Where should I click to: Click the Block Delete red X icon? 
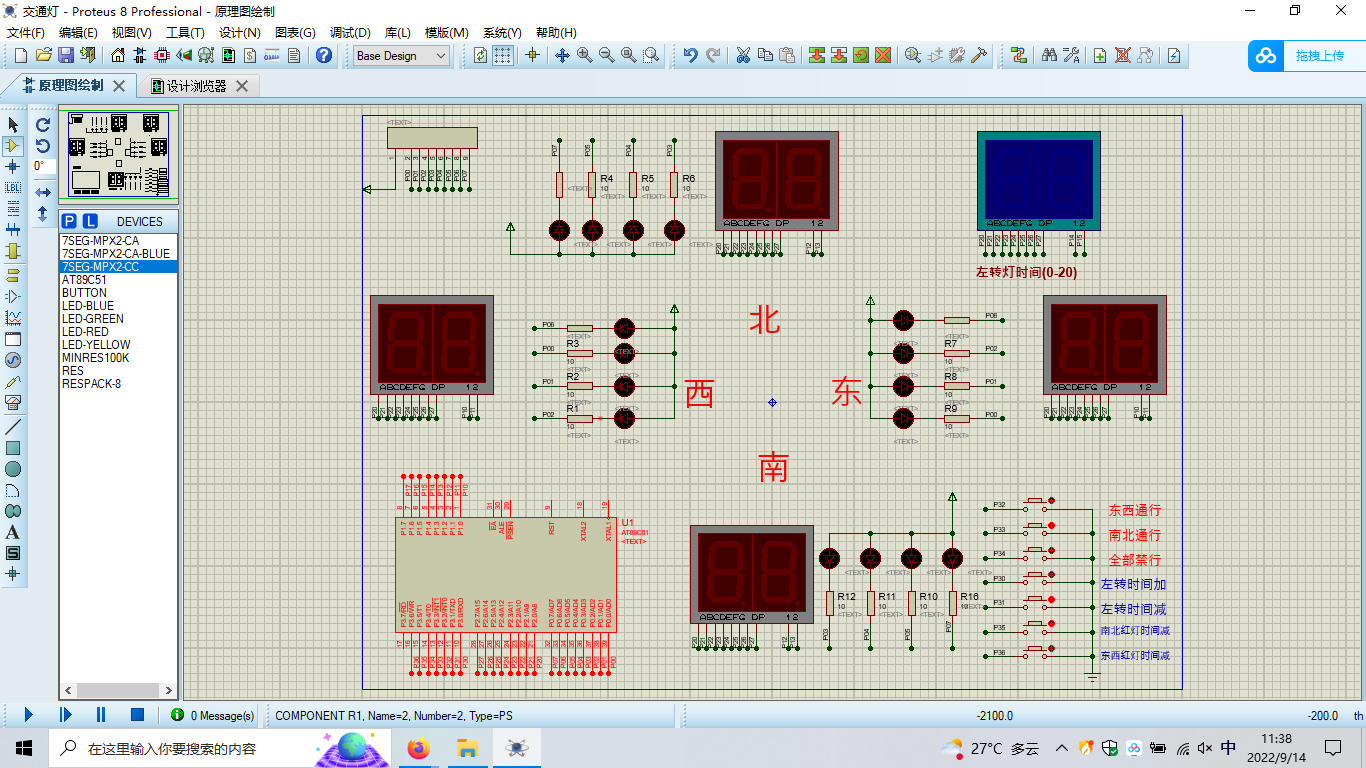click(x=883, y=55)
